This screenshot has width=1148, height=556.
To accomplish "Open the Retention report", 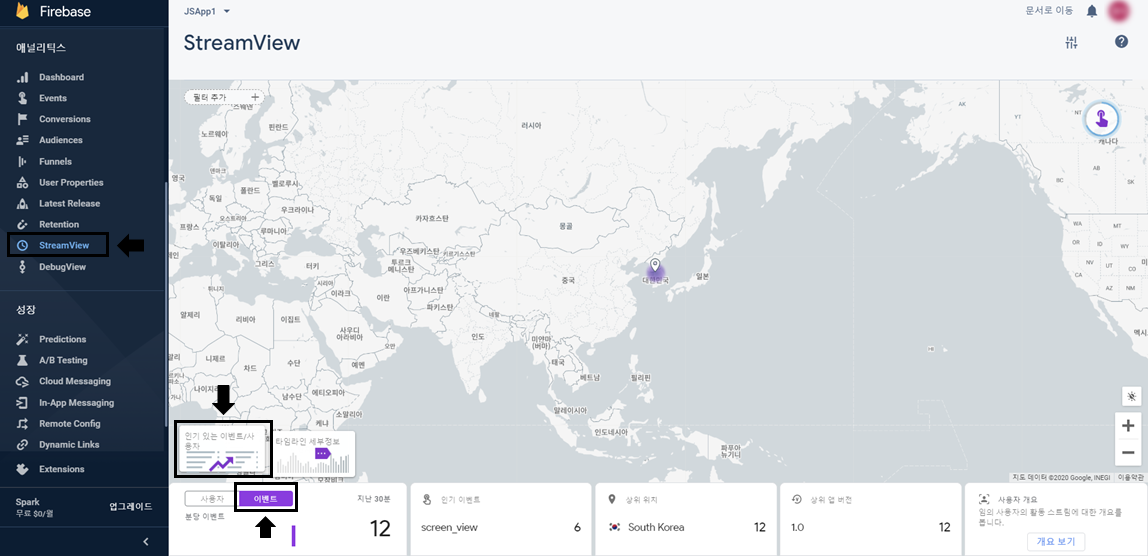I will point(59,224).
